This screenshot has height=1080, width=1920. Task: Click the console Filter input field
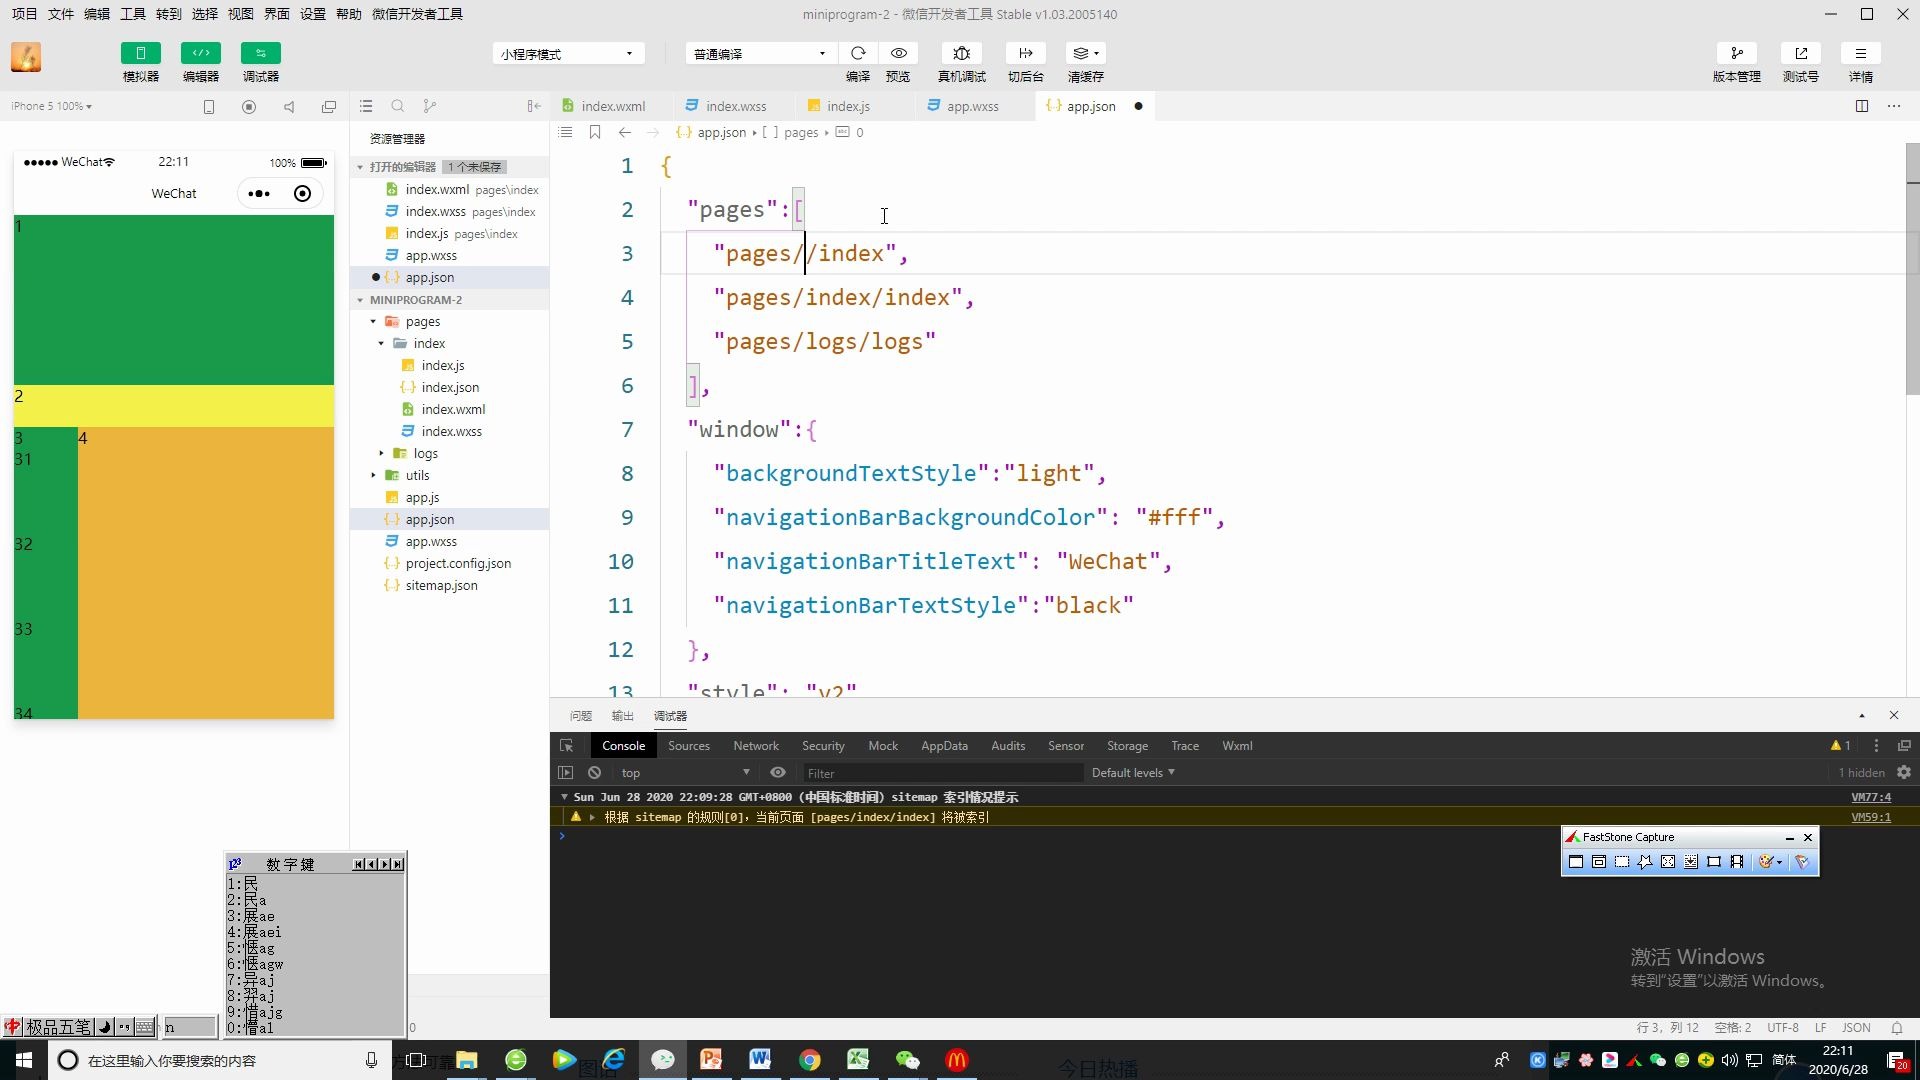[x=943, y=773]
